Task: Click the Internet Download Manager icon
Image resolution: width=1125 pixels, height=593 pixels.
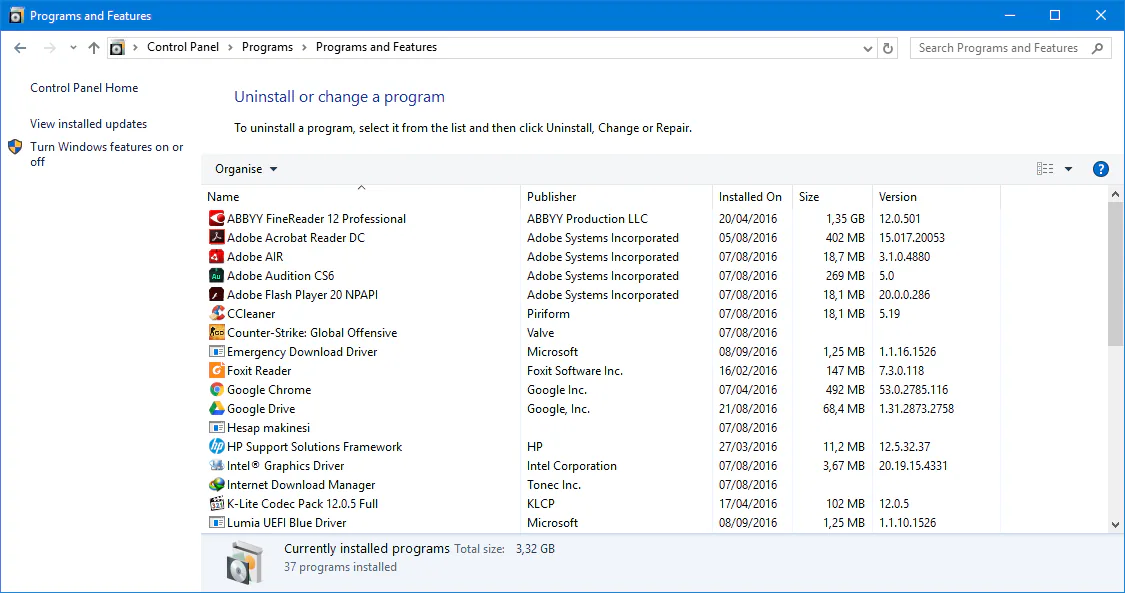Action: (216, 484)
